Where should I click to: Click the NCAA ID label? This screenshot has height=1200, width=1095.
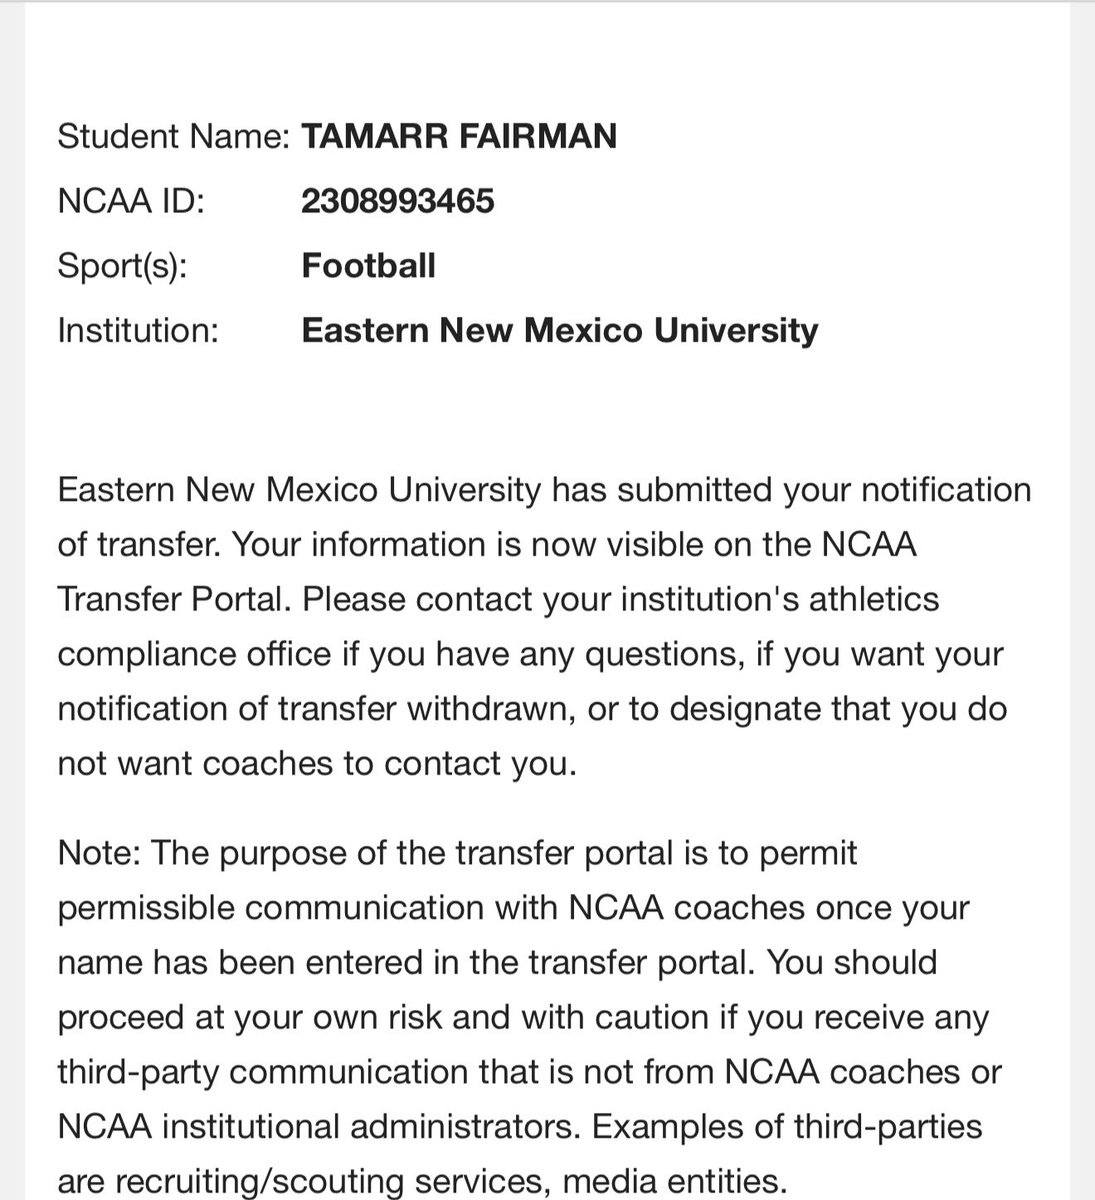tap(131, 201)
